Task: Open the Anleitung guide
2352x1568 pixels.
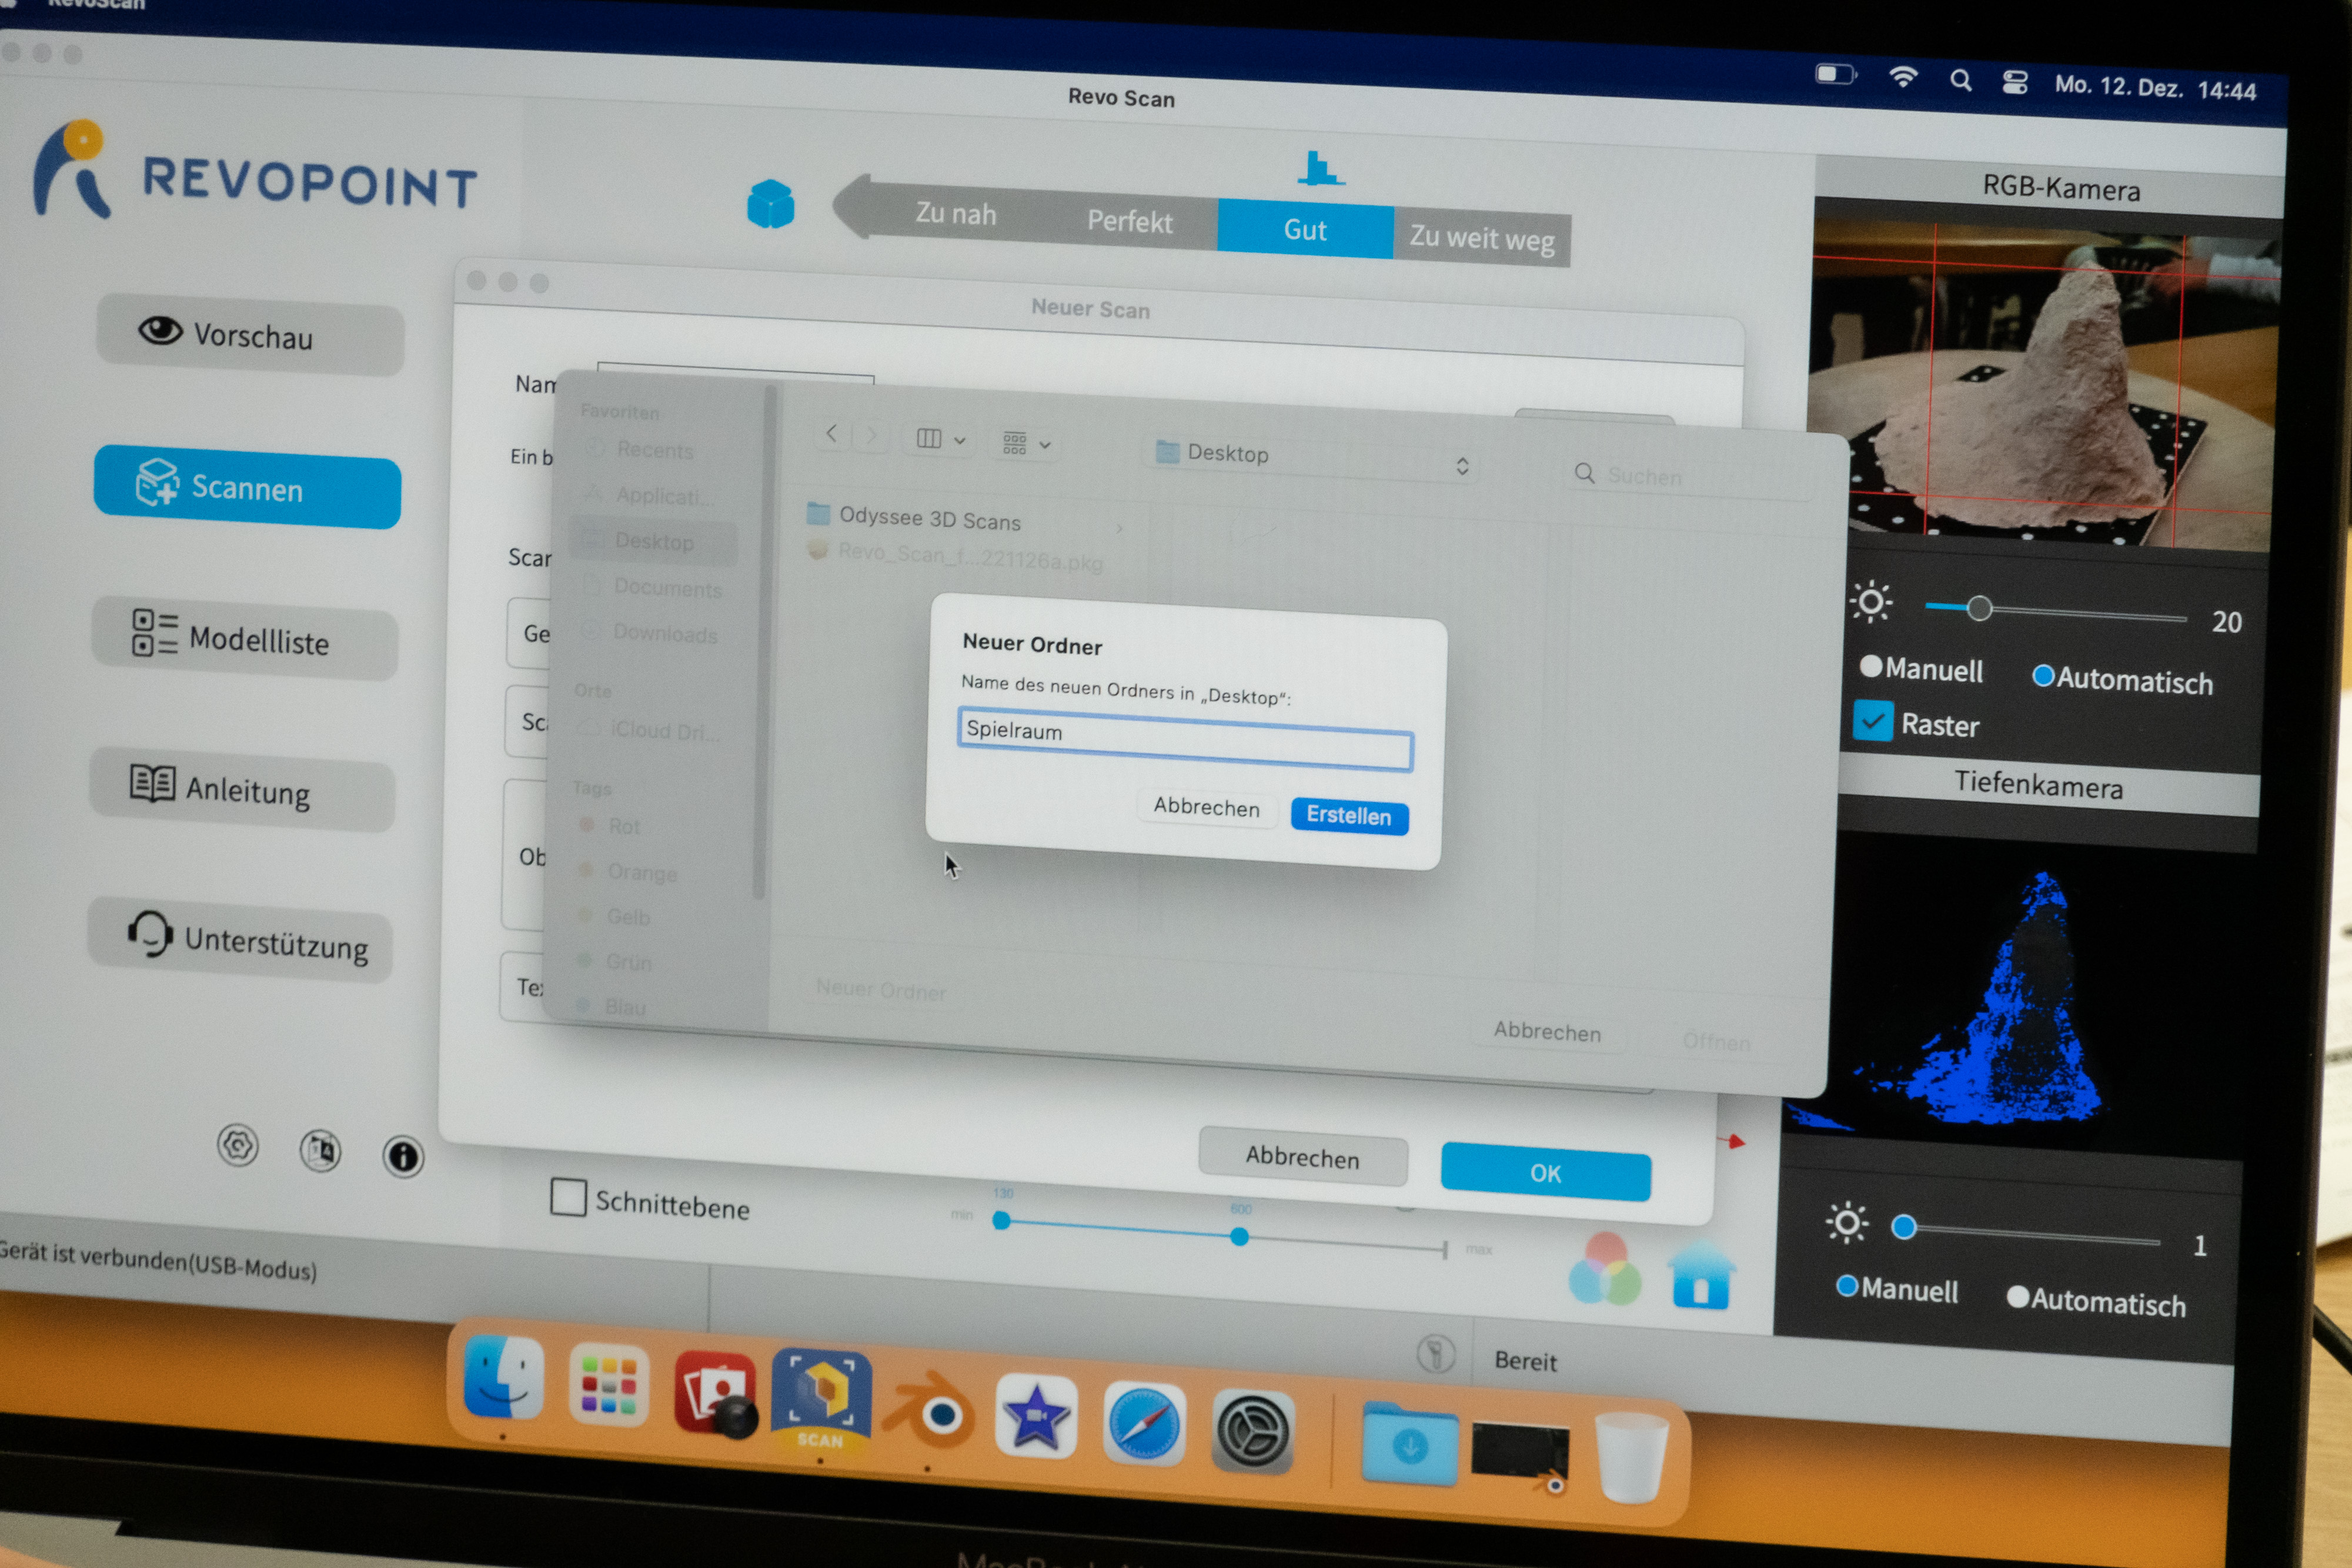Action: [x=242, y=789]
